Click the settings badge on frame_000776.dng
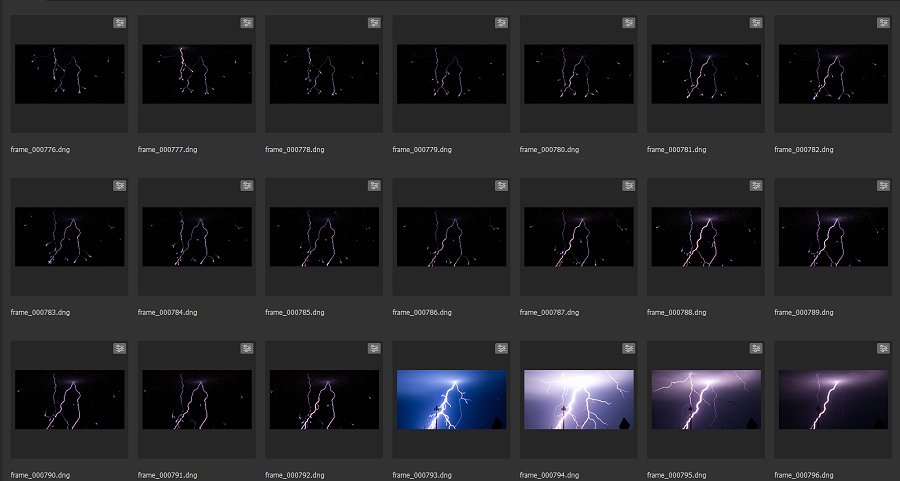 119,23
